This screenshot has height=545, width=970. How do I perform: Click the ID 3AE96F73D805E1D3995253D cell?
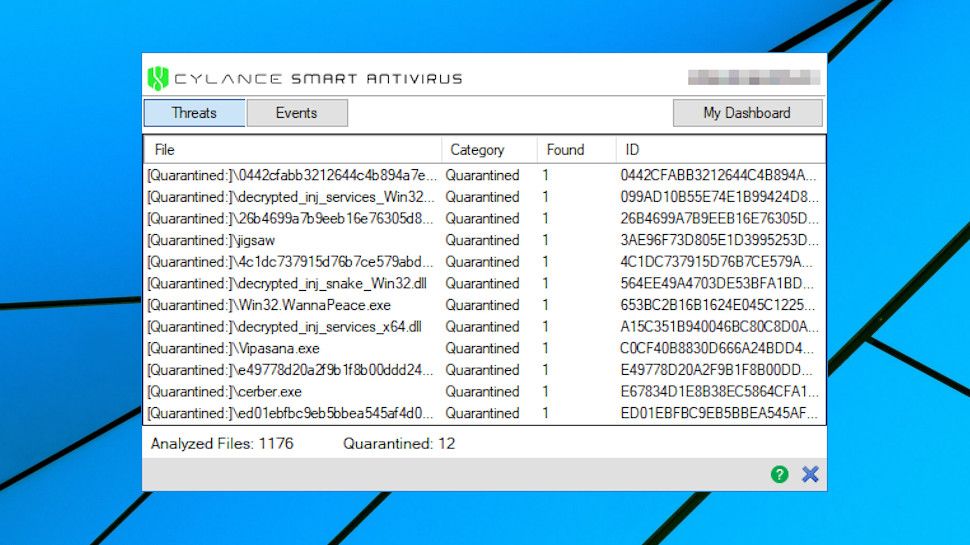[719, 241]
